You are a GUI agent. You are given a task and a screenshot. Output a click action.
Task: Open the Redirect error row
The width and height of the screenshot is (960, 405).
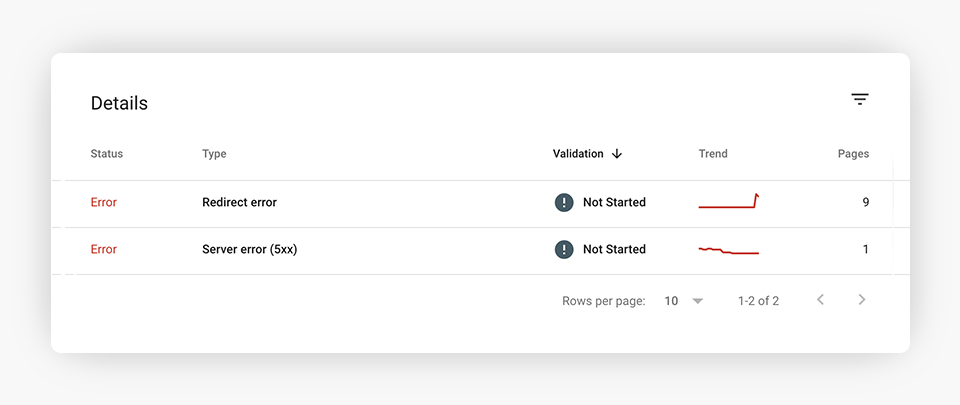coord(239,202)
